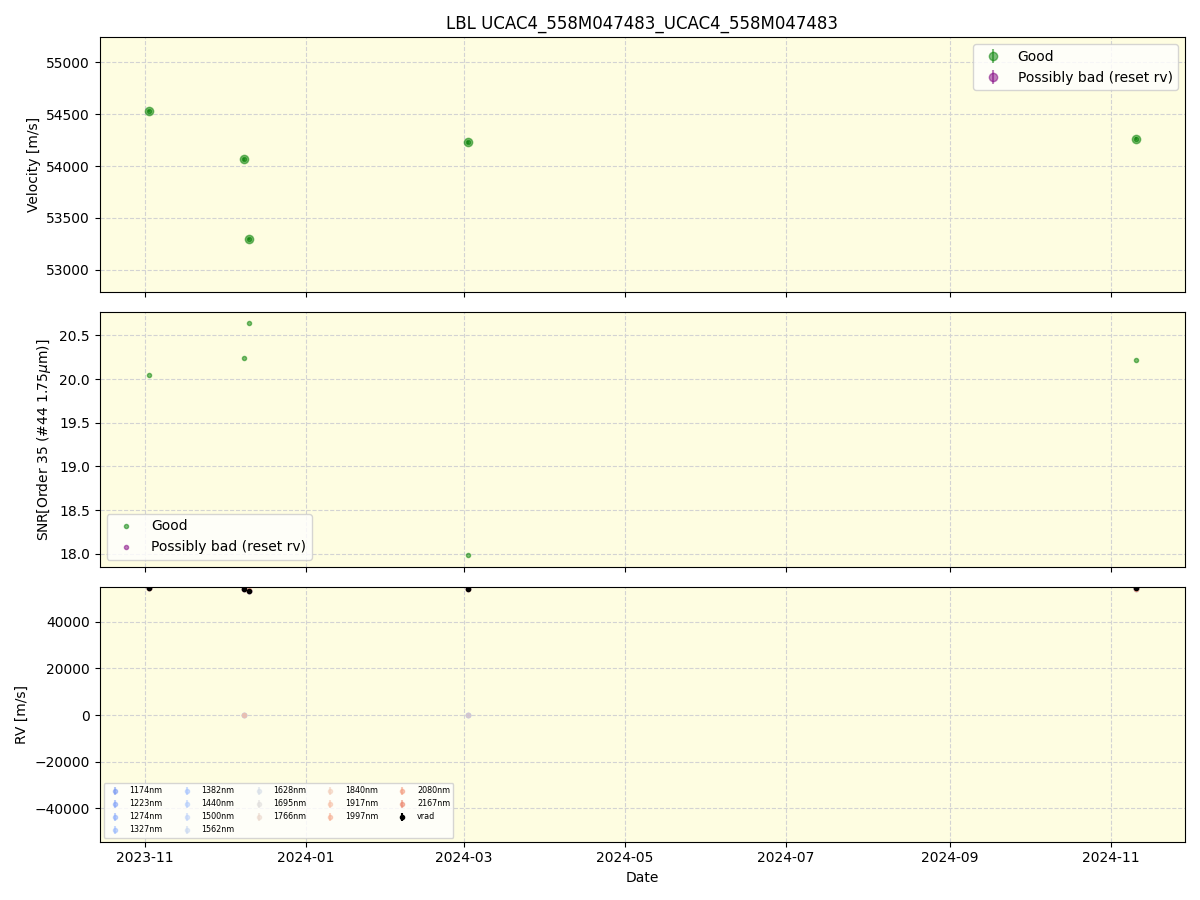Click the 53500 velocity tick label
The height and width of the screenshot is (900, 1200).
tap(69, 219)
